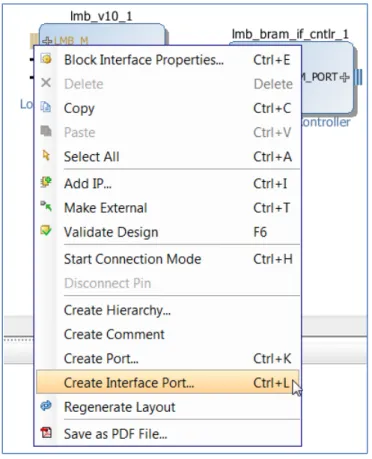Viewport: 372px width, 459px height.
Task: Click the Copy pages icon
Action: pyautogui.click(x=46, y=107)
